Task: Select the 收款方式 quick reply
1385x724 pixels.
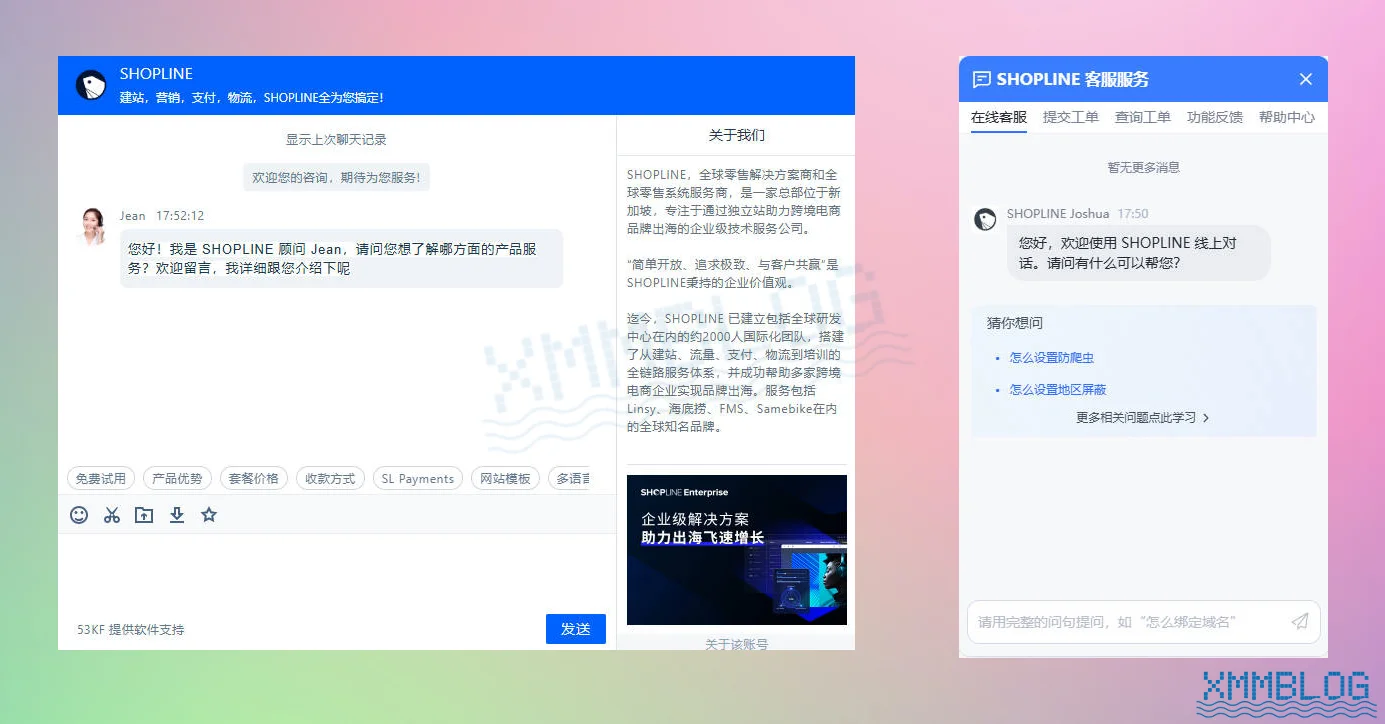Action: point(330,479)
